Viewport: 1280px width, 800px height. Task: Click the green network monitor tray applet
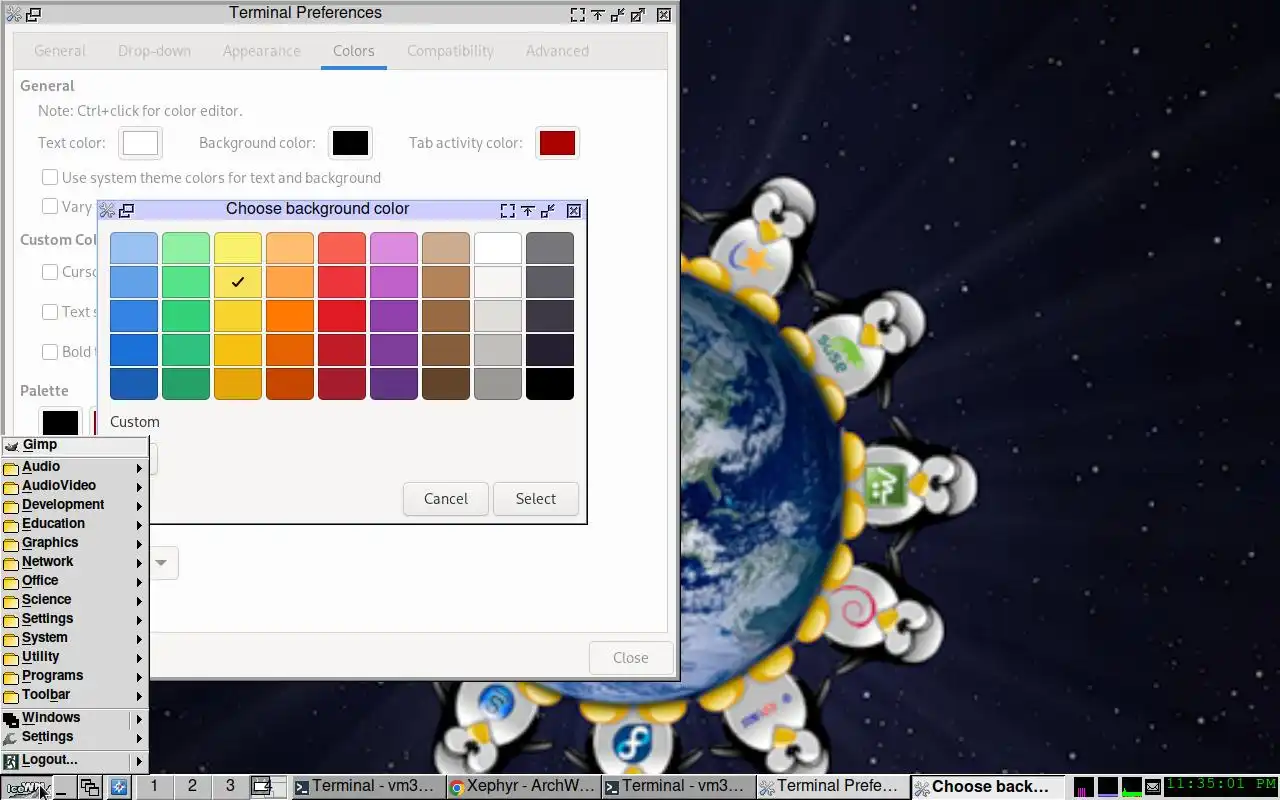(1131, 787)
